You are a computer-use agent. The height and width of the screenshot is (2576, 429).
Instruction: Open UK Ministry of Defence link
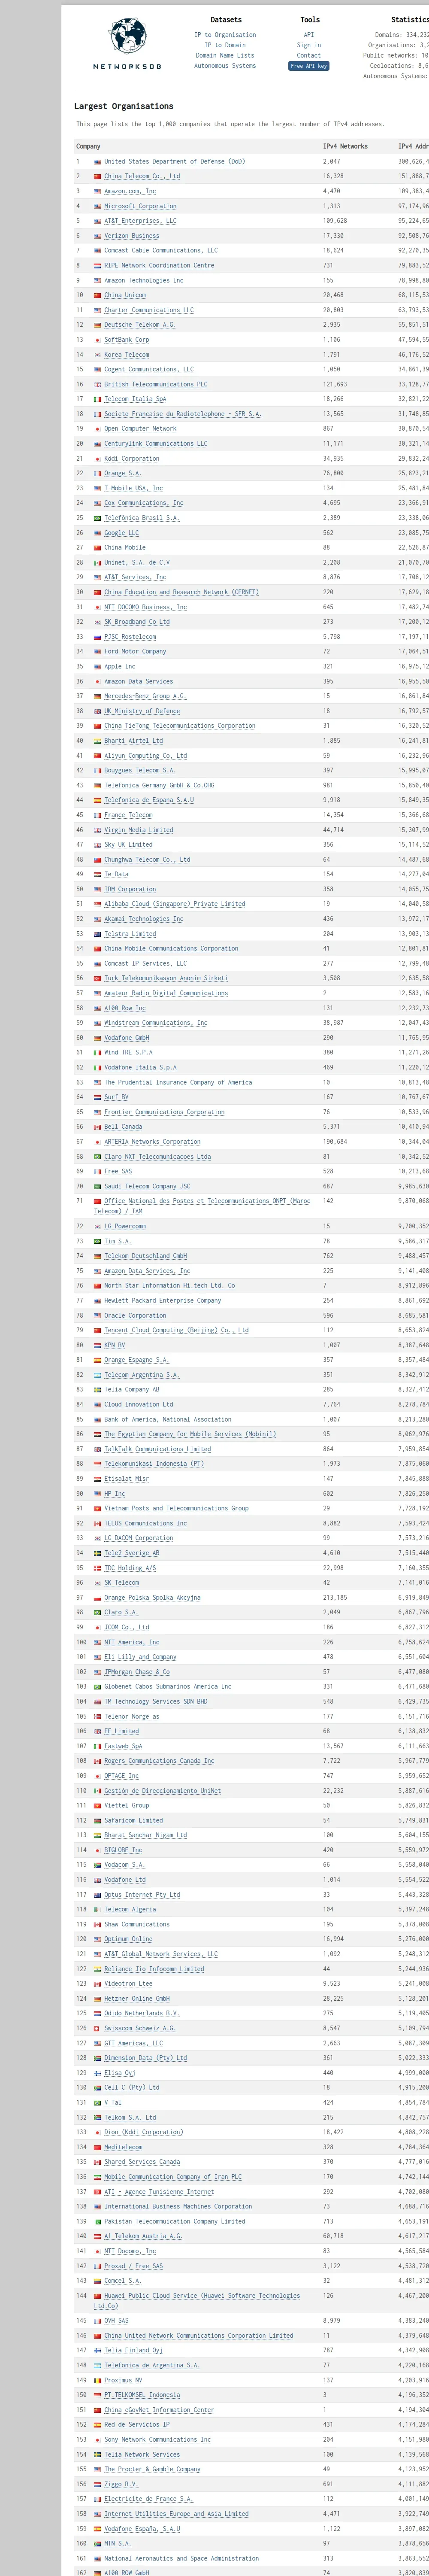click(x=142, y=712)
